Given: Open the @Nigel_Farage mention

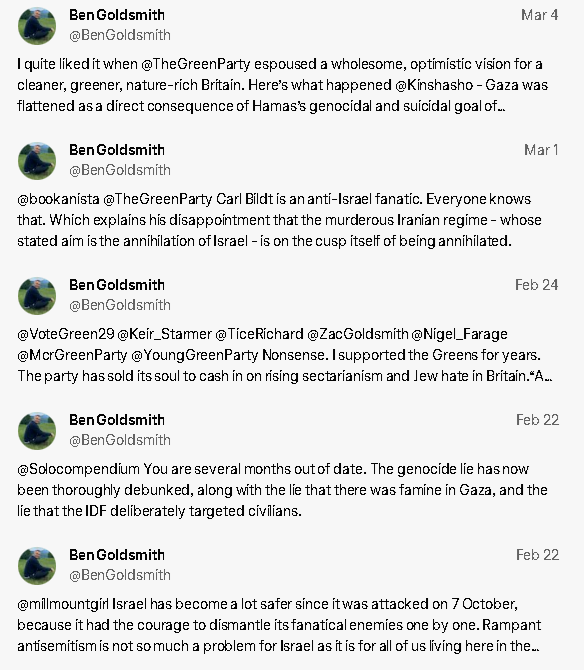Looking at the screenshot, I should coord(460,334).
